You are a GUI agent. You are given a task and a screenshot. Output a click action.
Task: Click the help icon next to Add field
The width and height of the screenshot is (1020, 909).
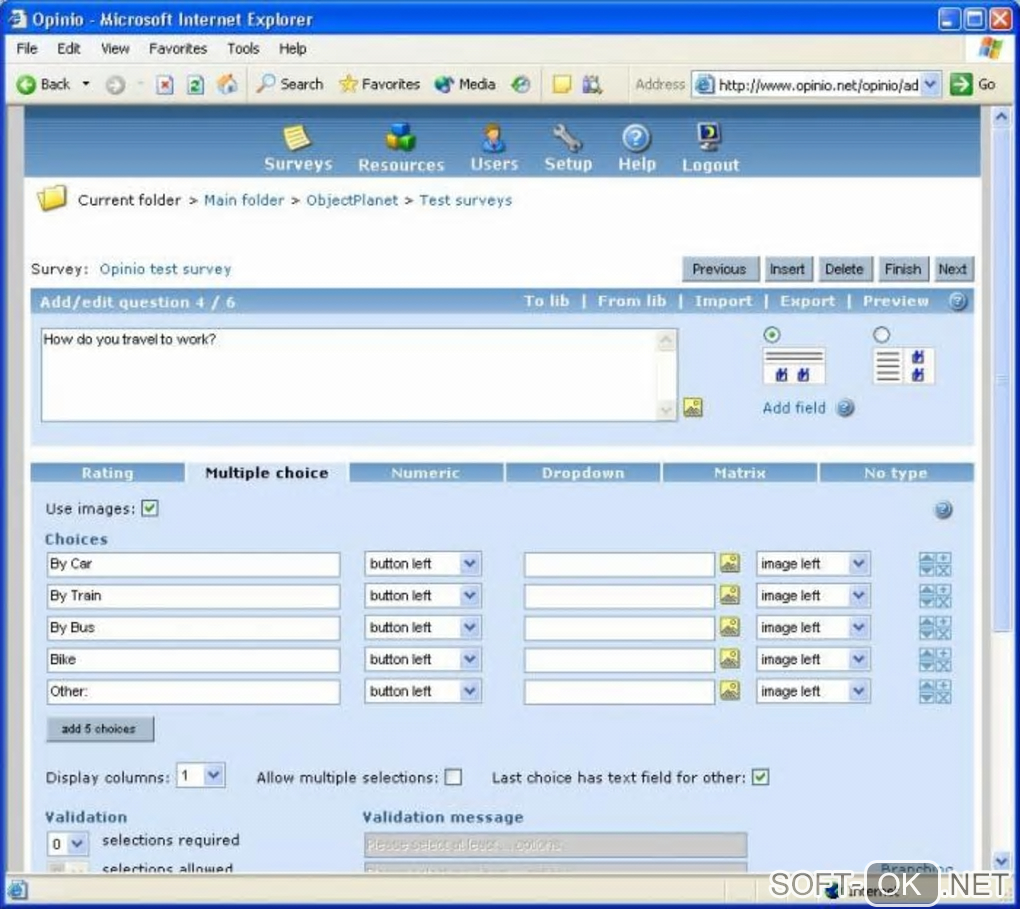click(x=845, y=408)
